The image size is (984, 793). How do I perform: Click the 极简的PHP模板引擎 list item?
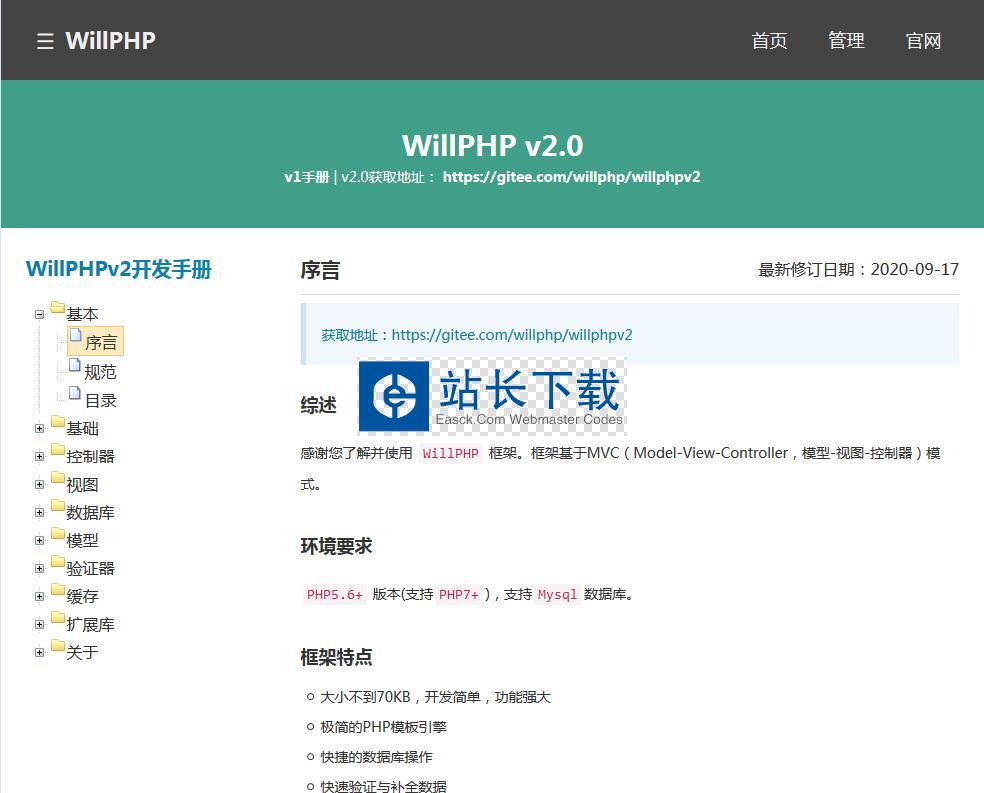[383, 727]
